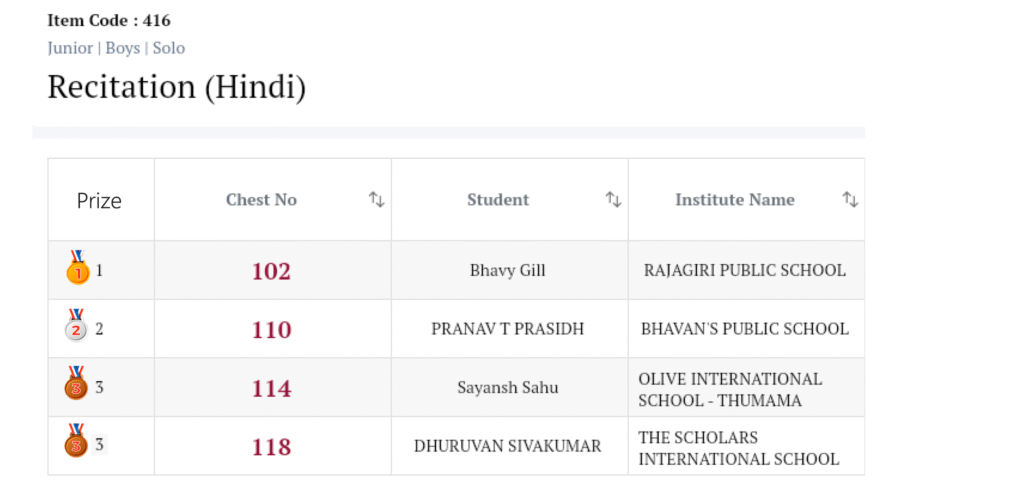This screenshot has width=1024, height=489.
Task: Click the gold first-prize medal icon
Action: click(77, 268)
